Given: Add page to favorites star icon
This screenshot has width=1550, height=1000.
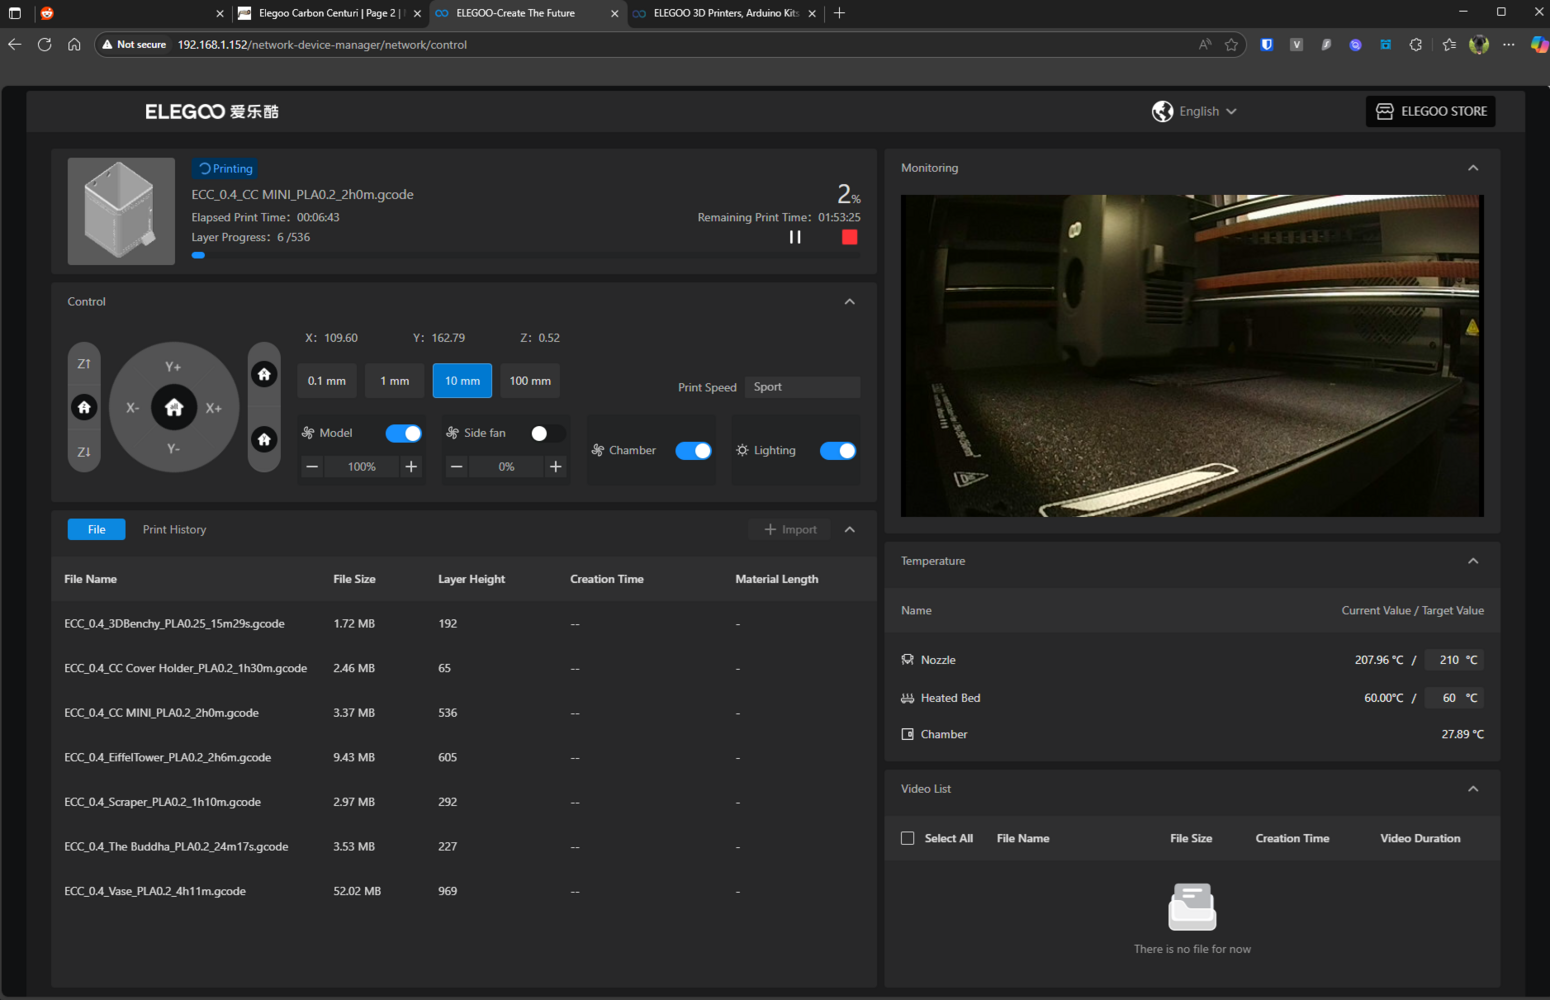Looking at the screenshot, I should (x=1231, y=44).
